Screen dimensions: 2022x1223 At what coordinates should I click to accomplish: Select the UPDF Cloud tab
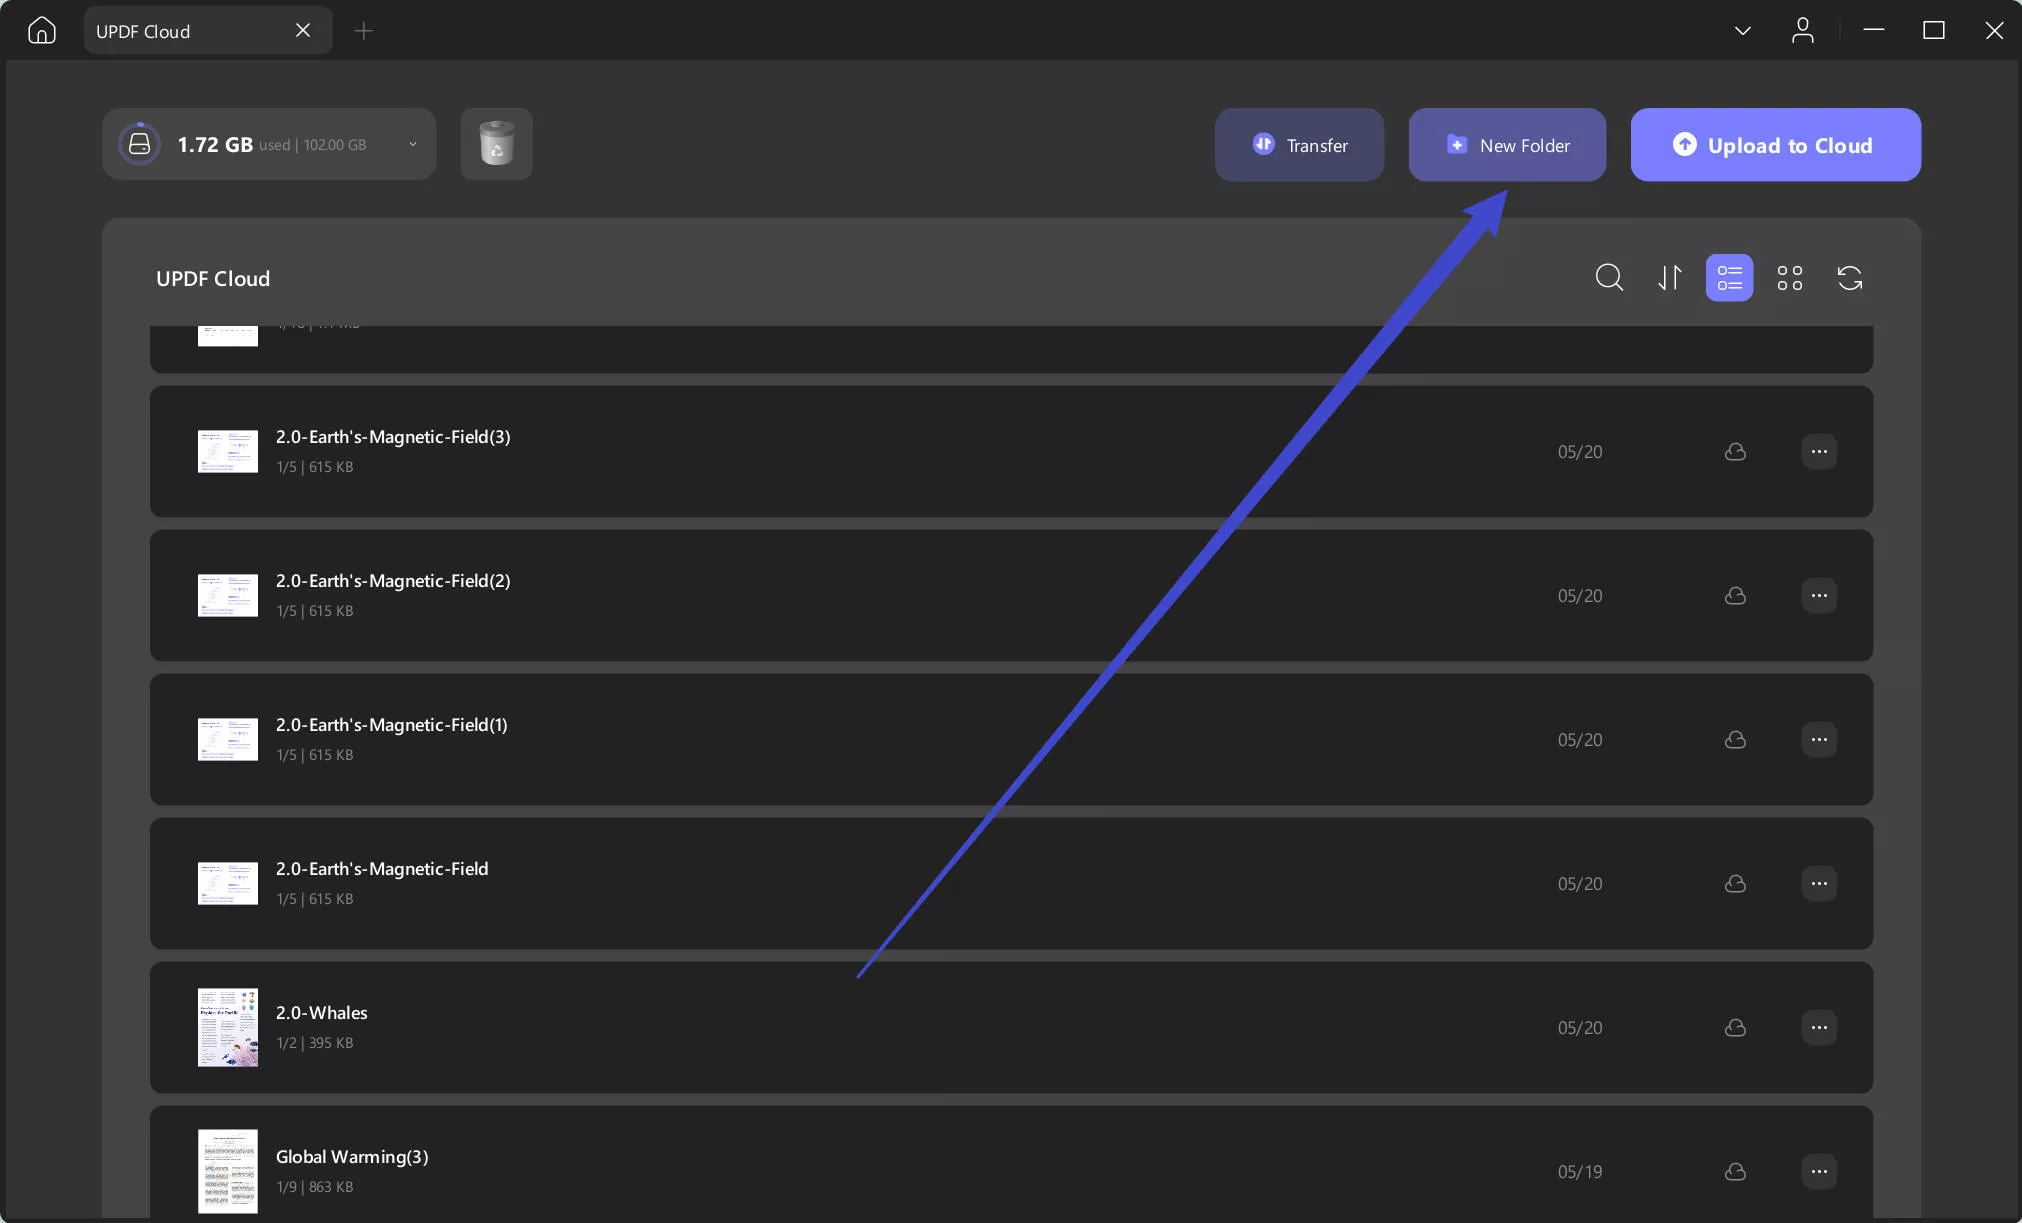click(x=208, y=31)
